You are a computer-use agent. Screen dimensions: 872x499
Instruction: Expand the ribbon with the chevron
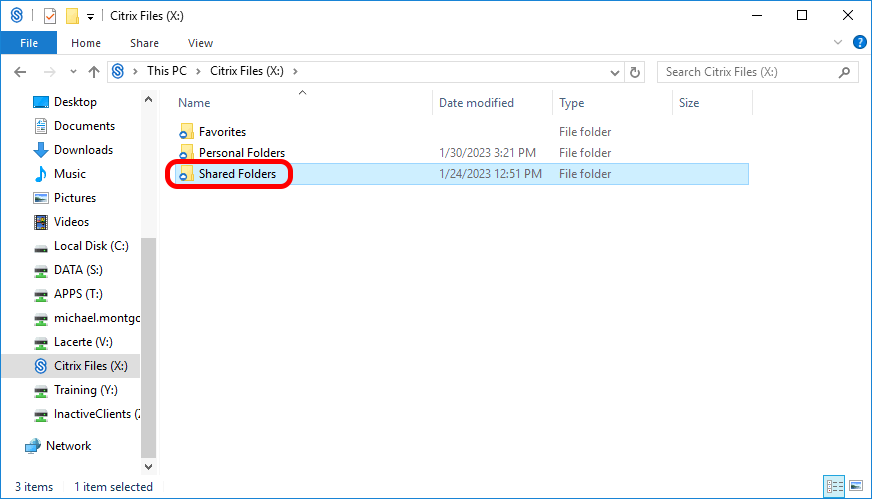tap(838, 42)
